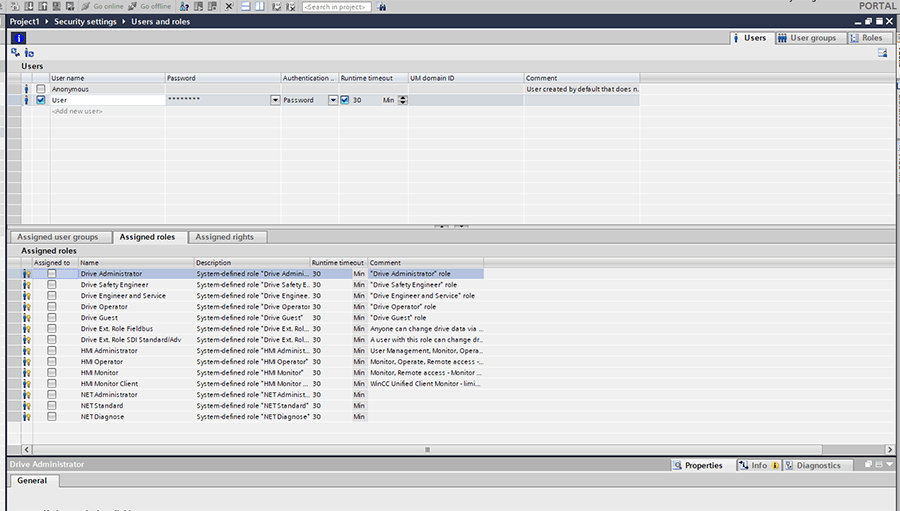
Task: Click Security settings in the breadcrumb
Action: click(85, 22)
